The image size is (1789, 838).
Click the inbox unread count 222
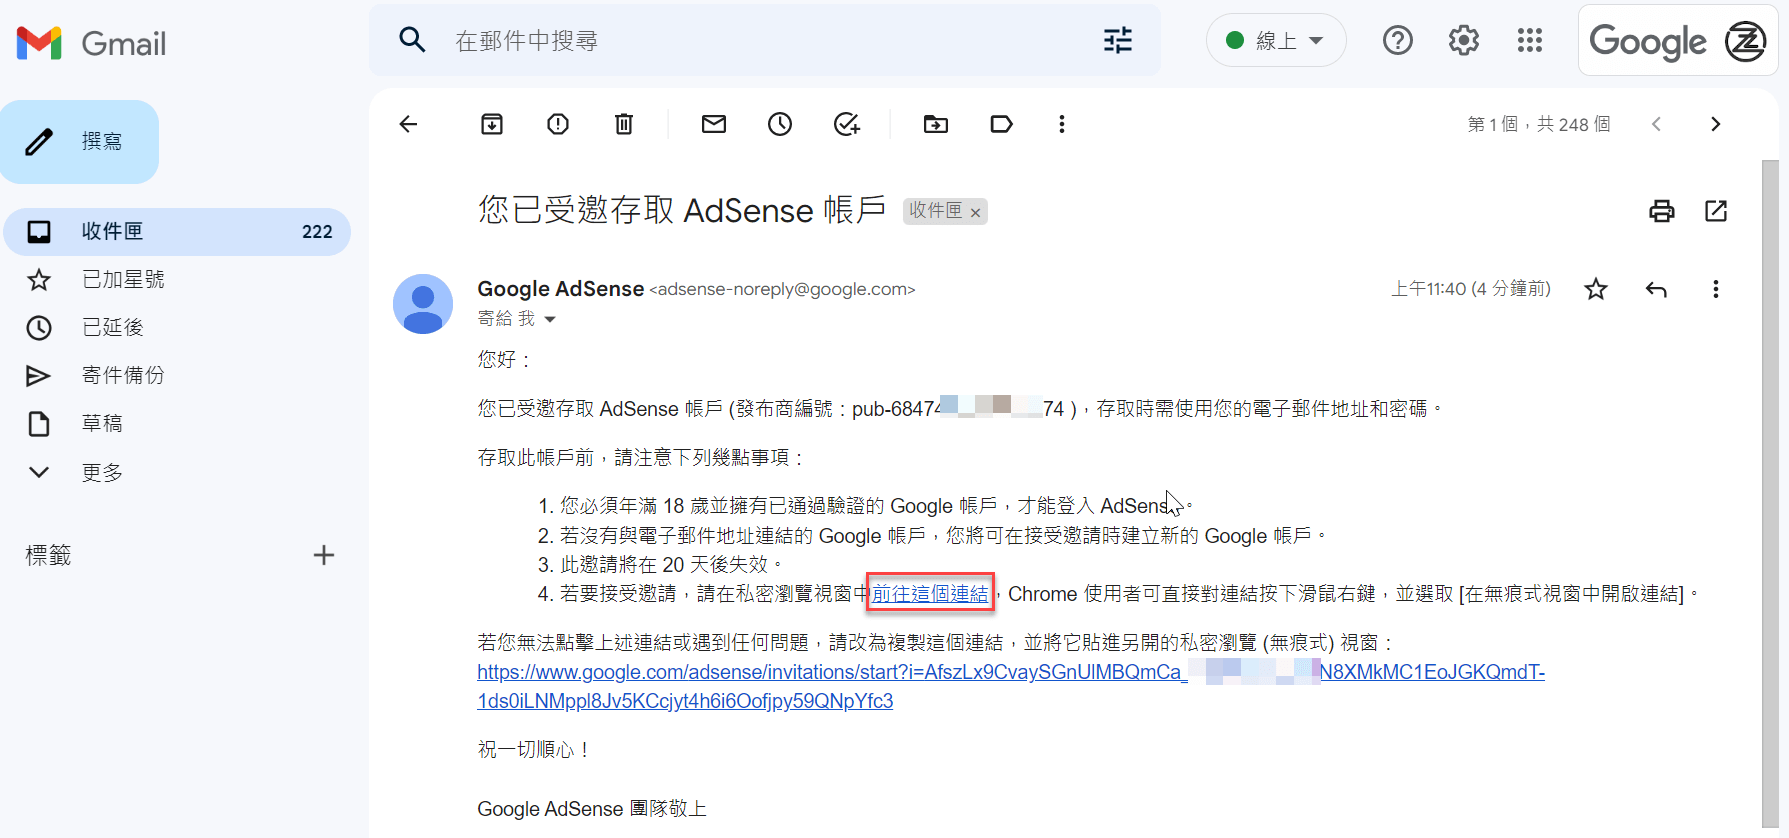[317, 232]
